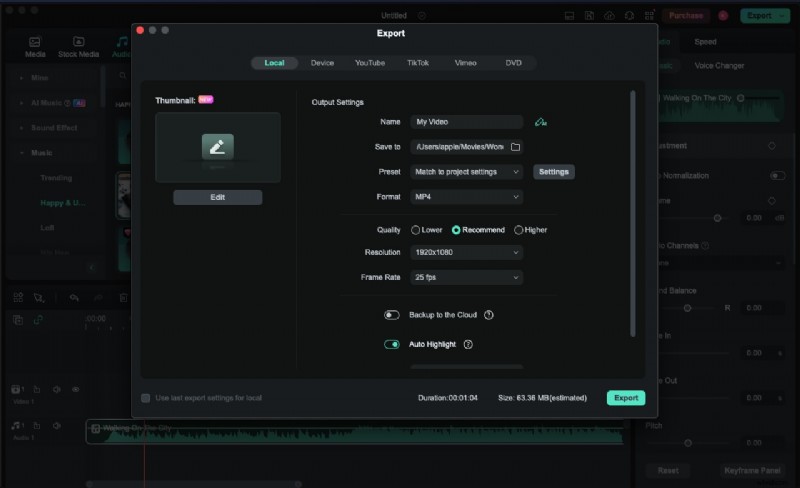The image size is (800, 488).
Task: Expand the Frame Rate 25 fps dropdown
Action: tap(467, 277)
